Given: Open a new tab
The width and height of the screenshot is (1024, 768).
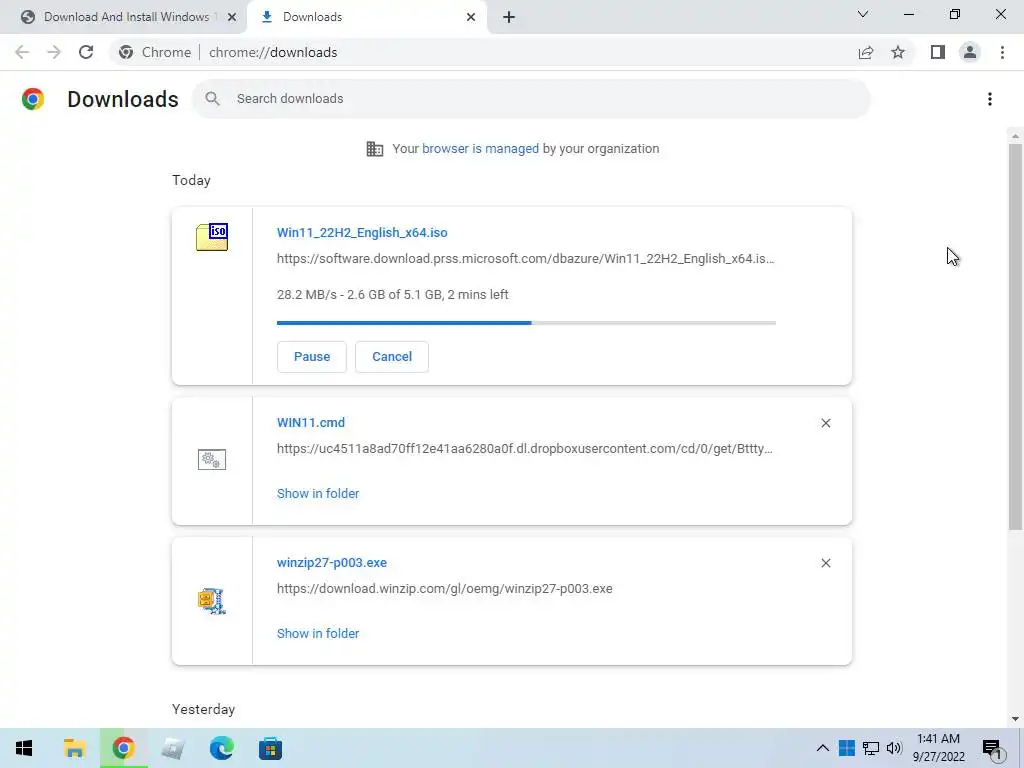Looking at the screenshot, I should (509, 17).
